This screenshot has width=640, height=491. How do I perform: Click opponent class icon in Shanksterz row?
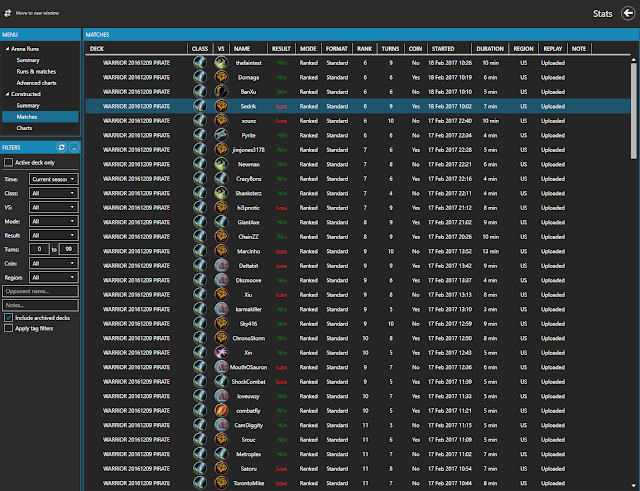coord(221,193)
